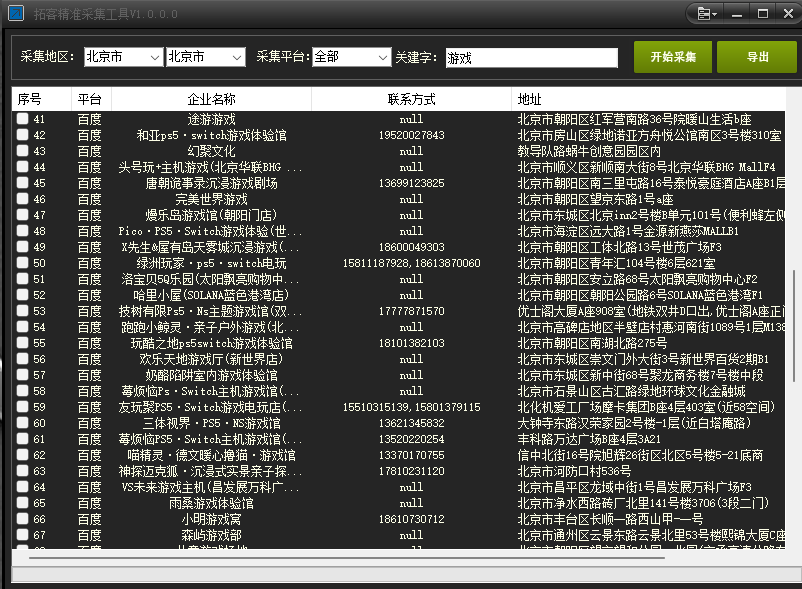Sort by the 序号 column header
The image size is (802, 589).
click(29, 100)
